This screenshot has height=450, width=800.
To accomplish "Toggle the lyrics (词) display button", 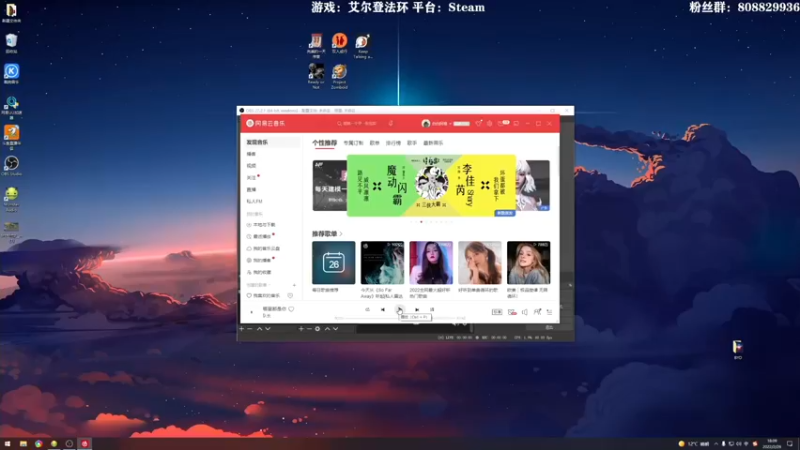I will pyautogui.click(x=432, y=310).
